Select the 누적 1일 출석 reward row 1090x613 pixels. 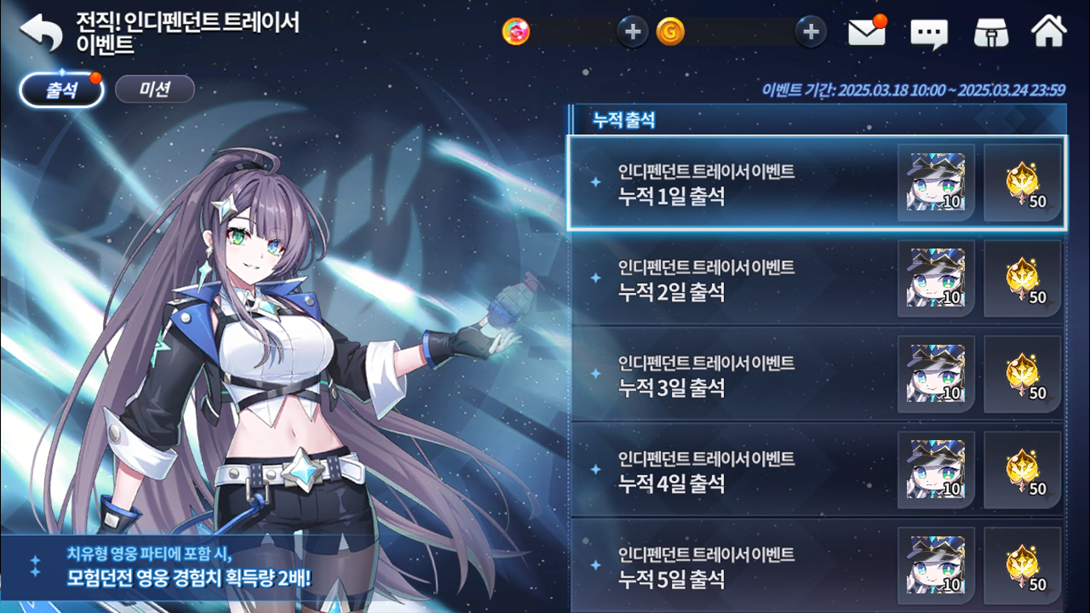click(817, 183)
